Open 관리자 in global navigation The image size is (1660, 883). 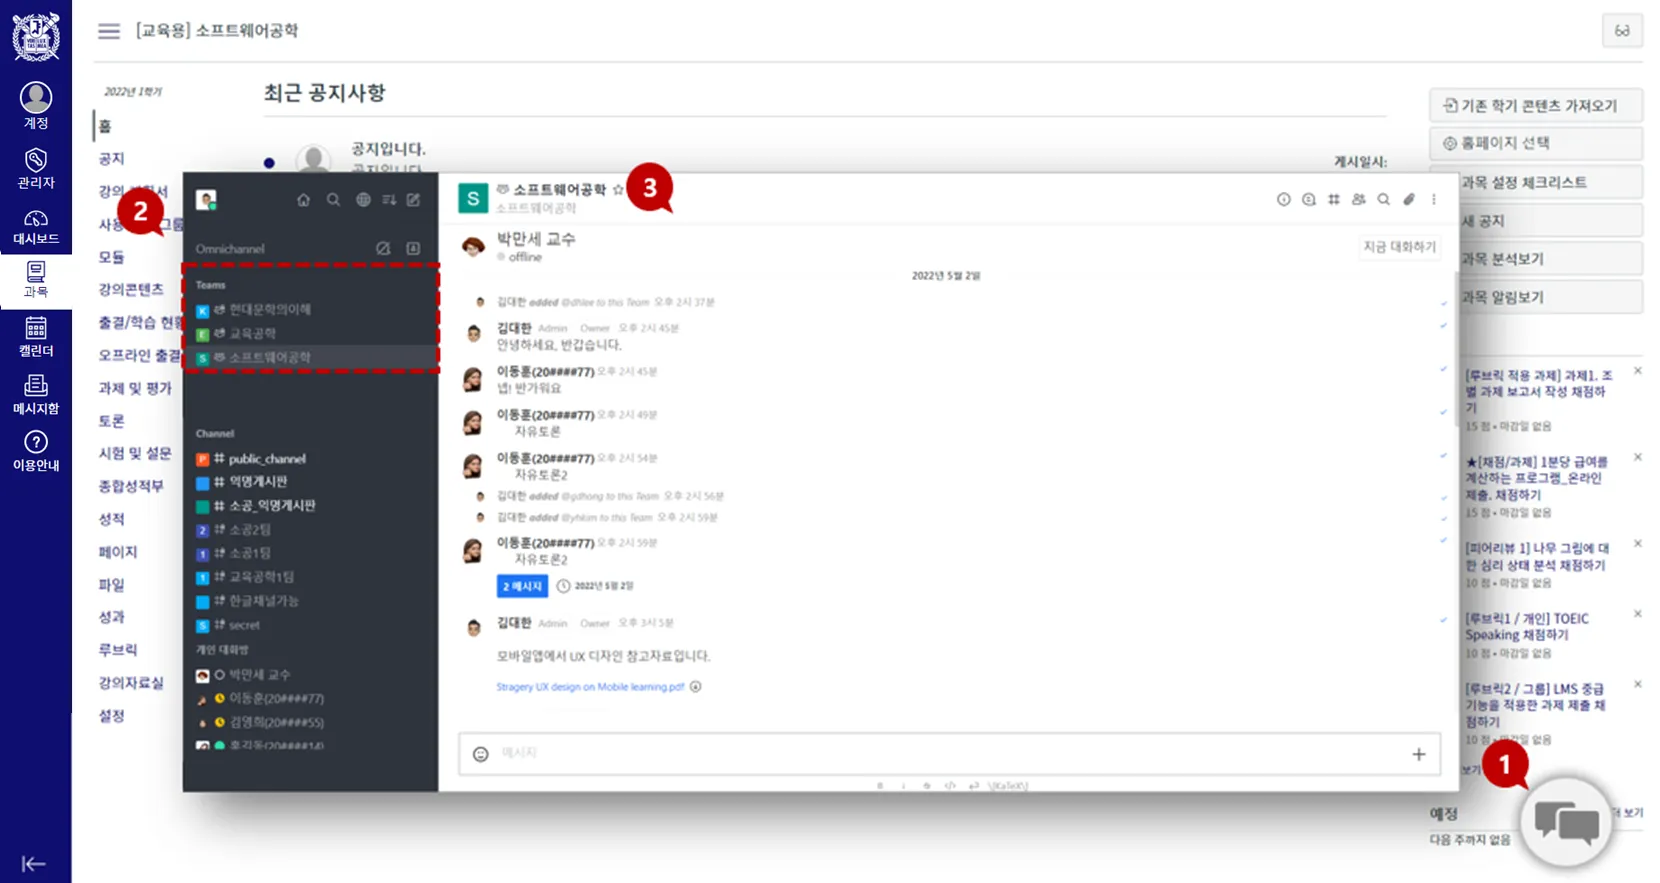pos(36,168)
